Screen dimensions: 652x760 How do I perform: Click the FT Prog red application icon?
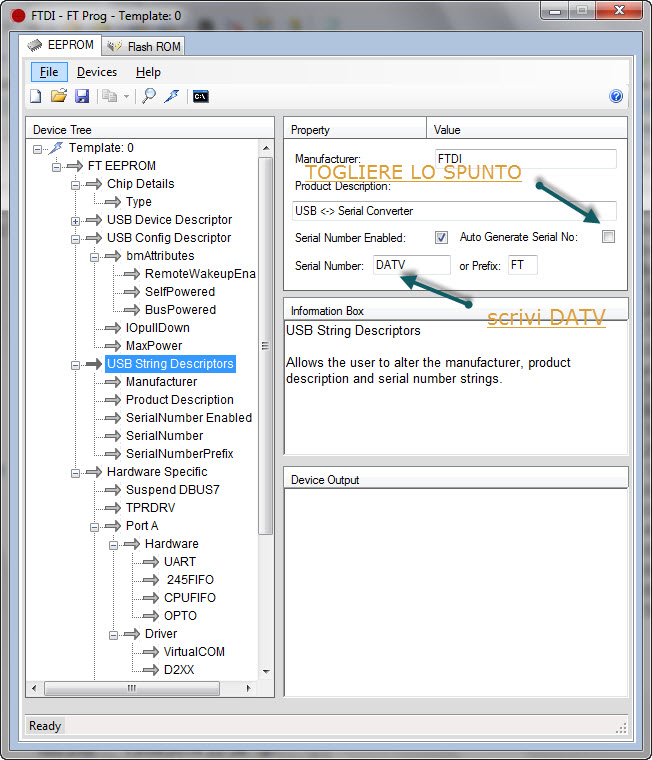(x=18, y=16)
